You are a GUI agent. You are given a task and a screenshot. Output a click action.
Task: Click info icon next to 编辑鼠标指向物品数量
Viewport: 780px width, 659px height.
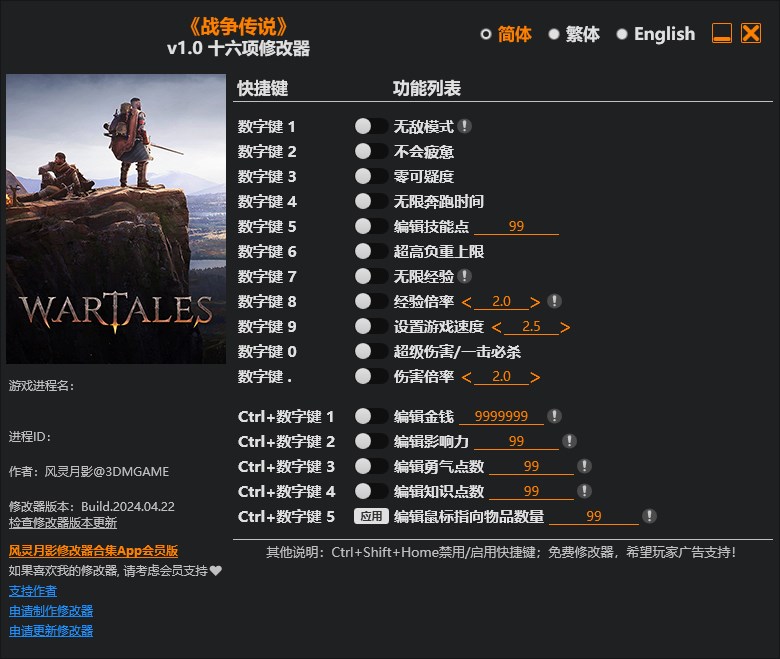tap(650, 516)
